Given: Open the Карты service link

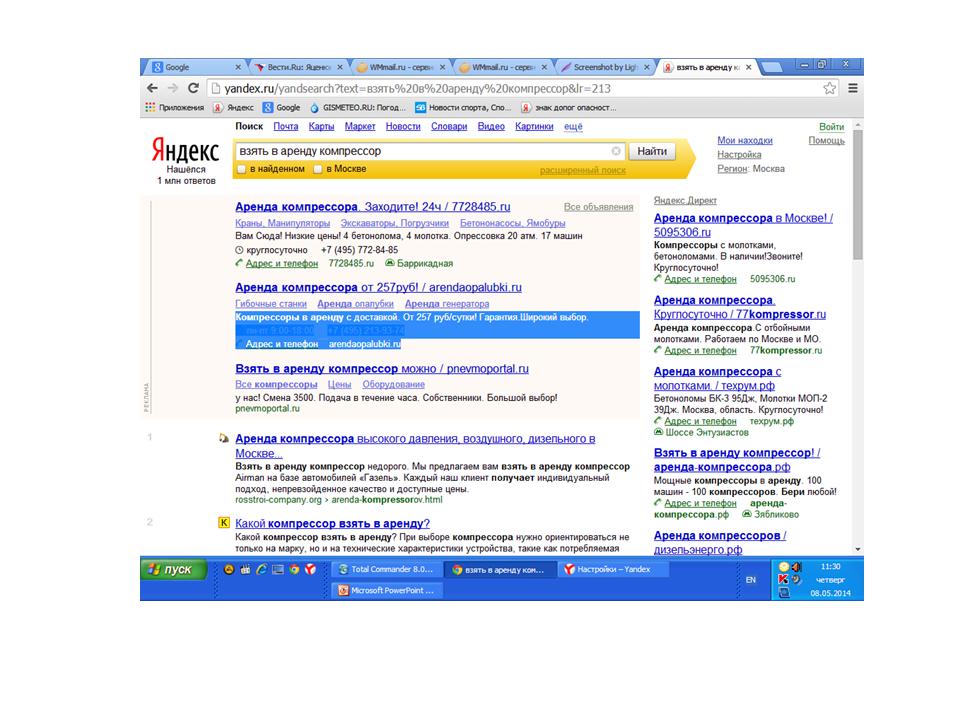Looking at the screenshot, I should coord(321,126).
